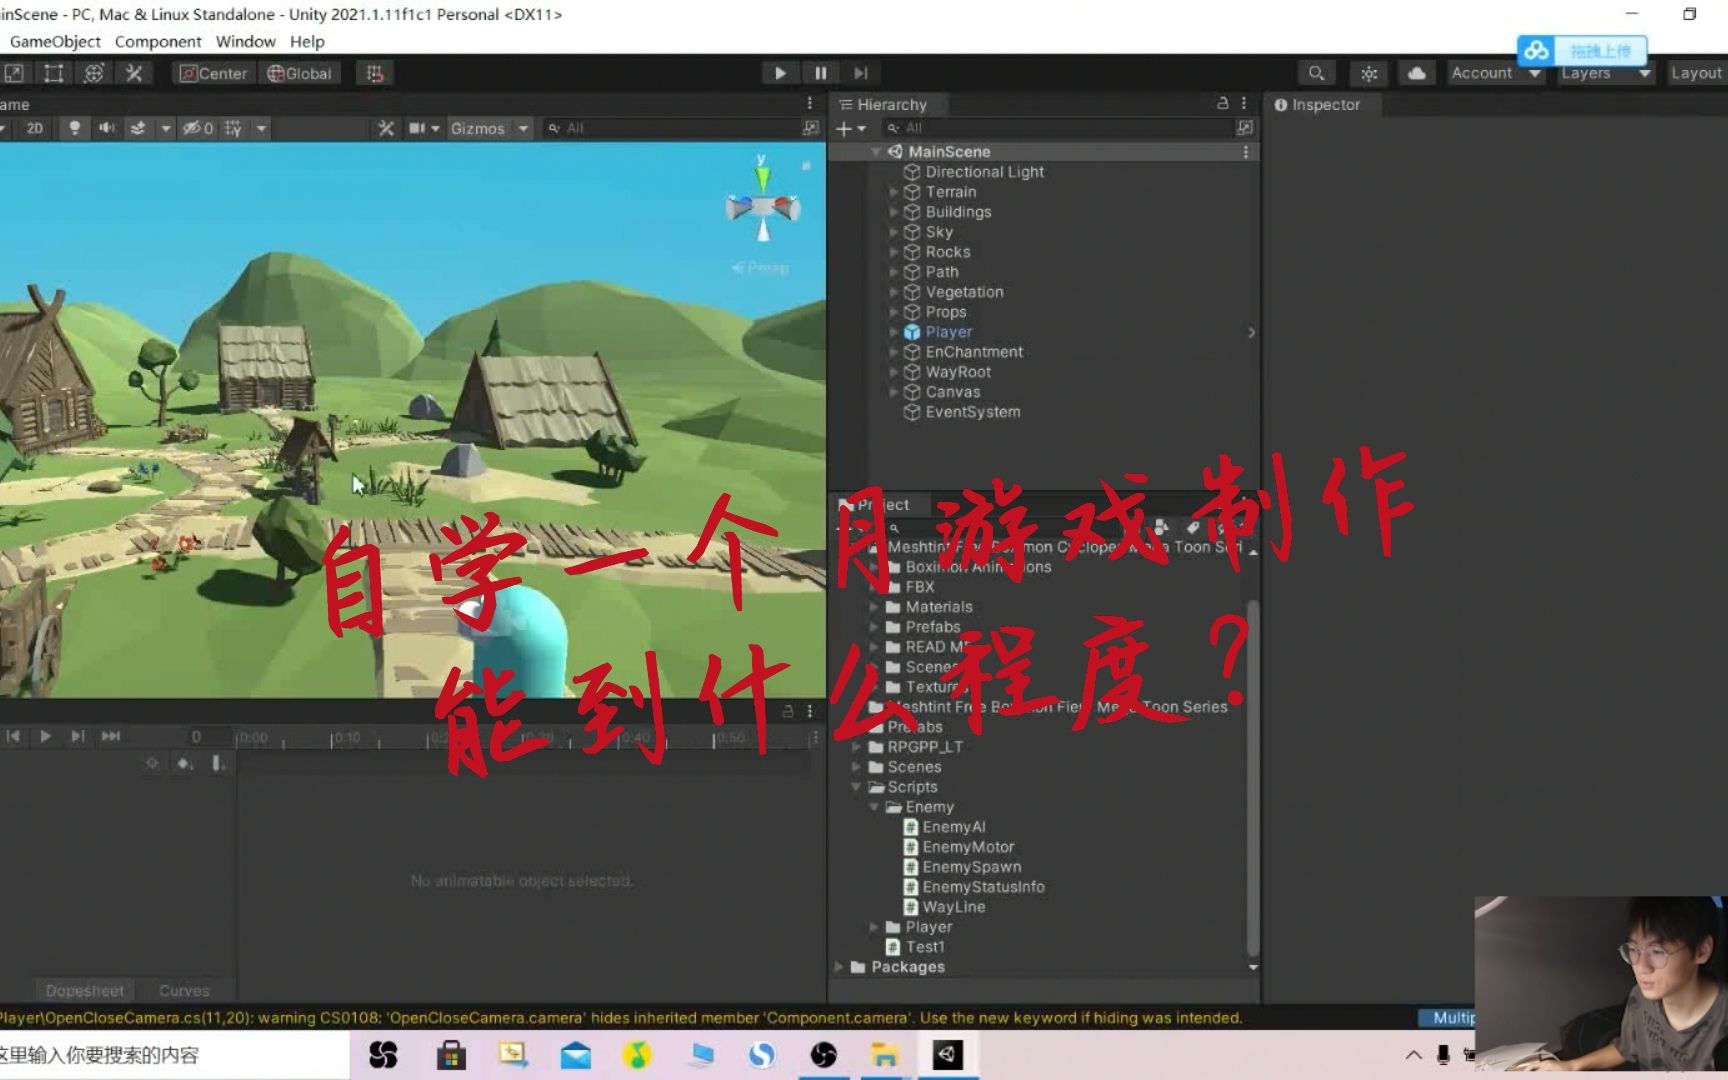Open the Gizmos dropdown in Game view
The width and height of the screenshot is (1728, 1080).
tap(521, 128)
